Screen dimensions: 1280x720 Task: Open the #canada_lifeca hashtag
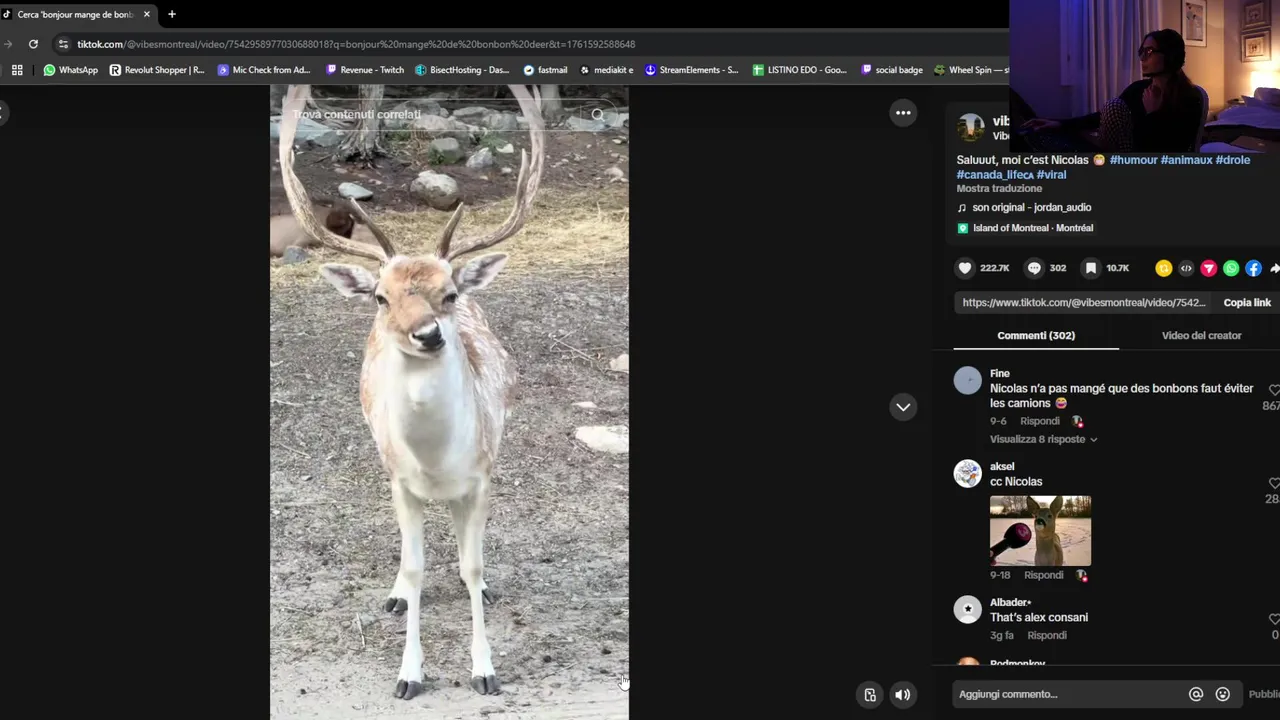995,175
